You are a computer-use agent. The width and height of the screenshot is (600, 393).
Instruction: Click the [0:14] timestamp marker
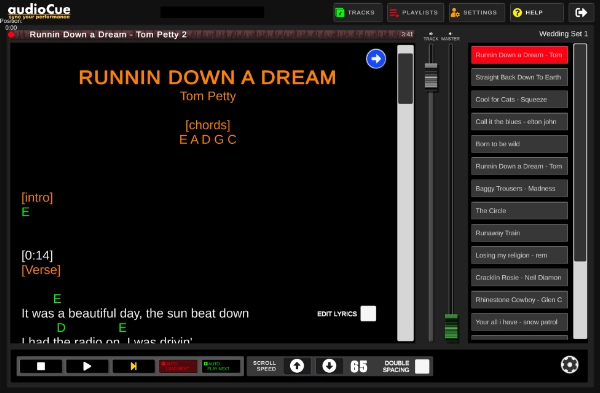[x=37, y=255]
